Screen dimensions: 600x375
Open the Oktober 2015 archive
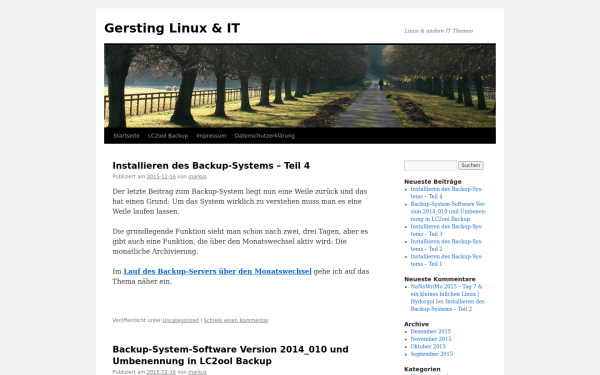coord(428,346)
